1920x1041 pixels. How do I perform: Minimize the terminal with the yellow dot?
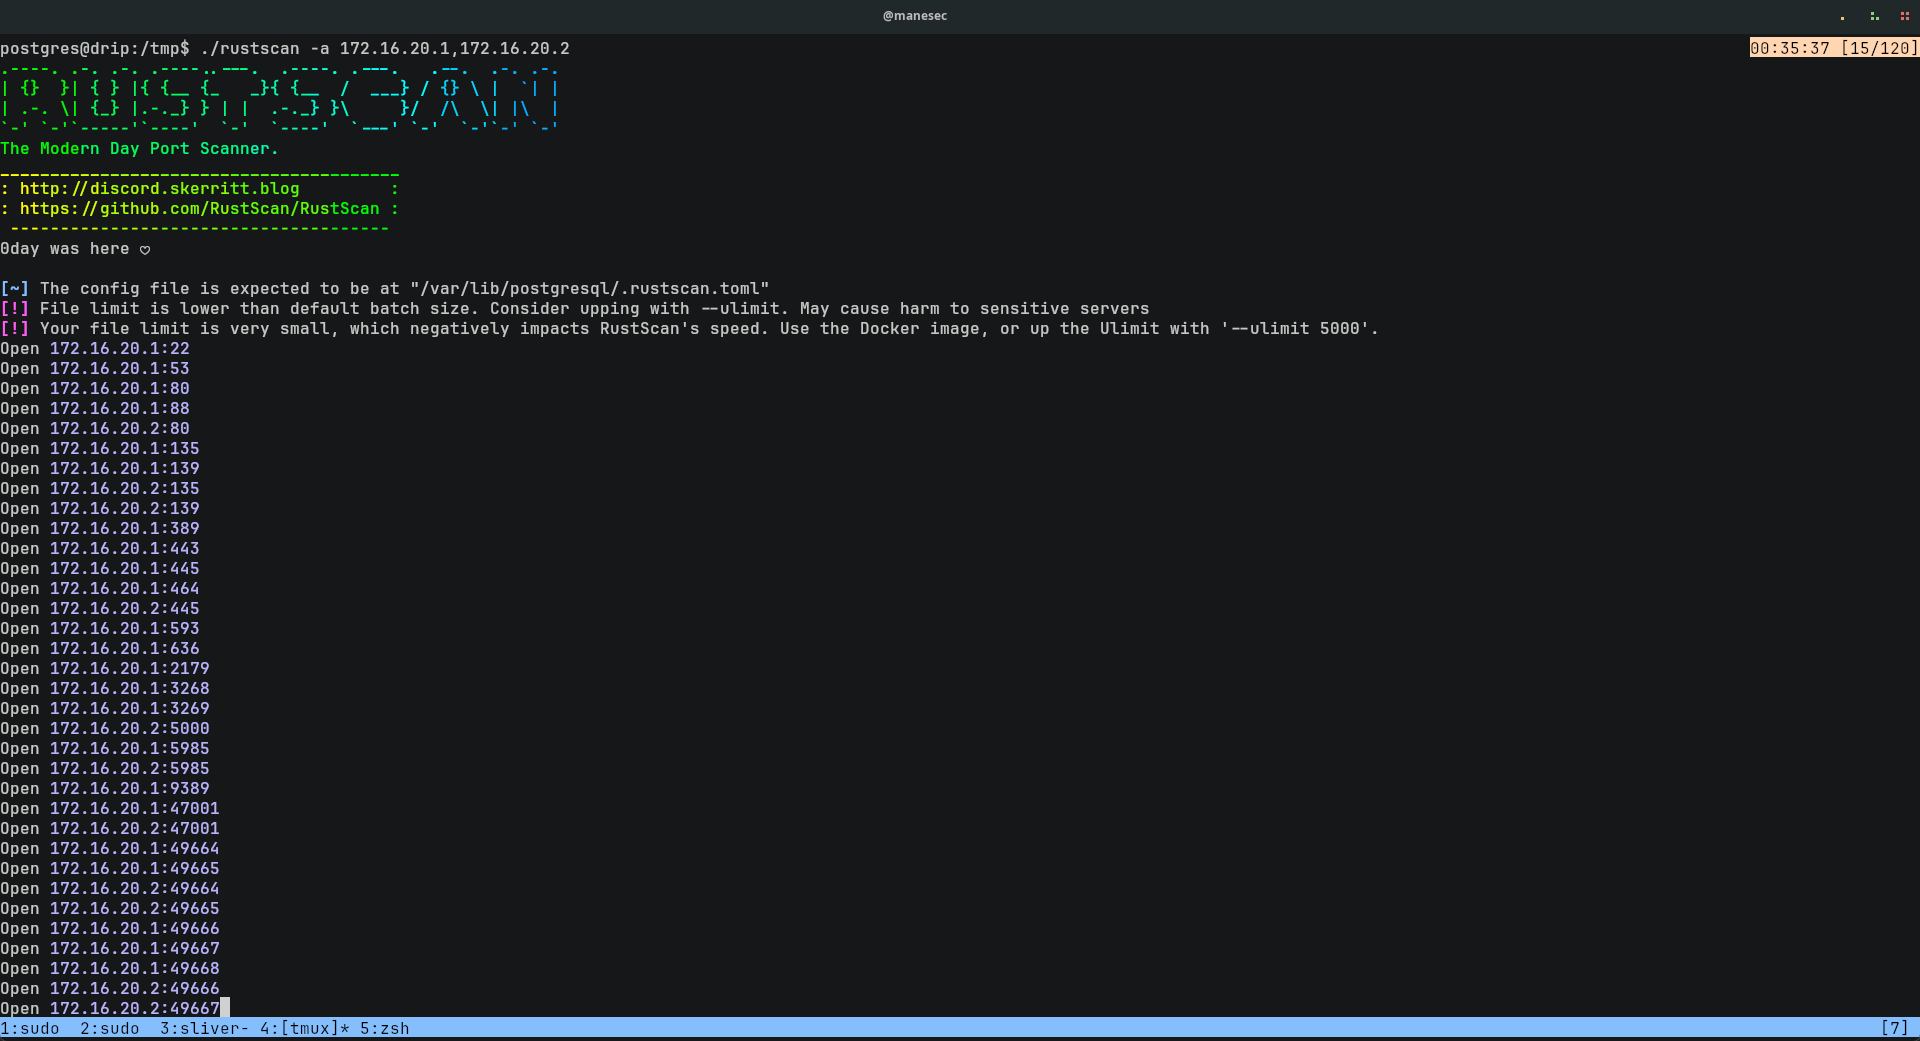(x=1842, y=17)
